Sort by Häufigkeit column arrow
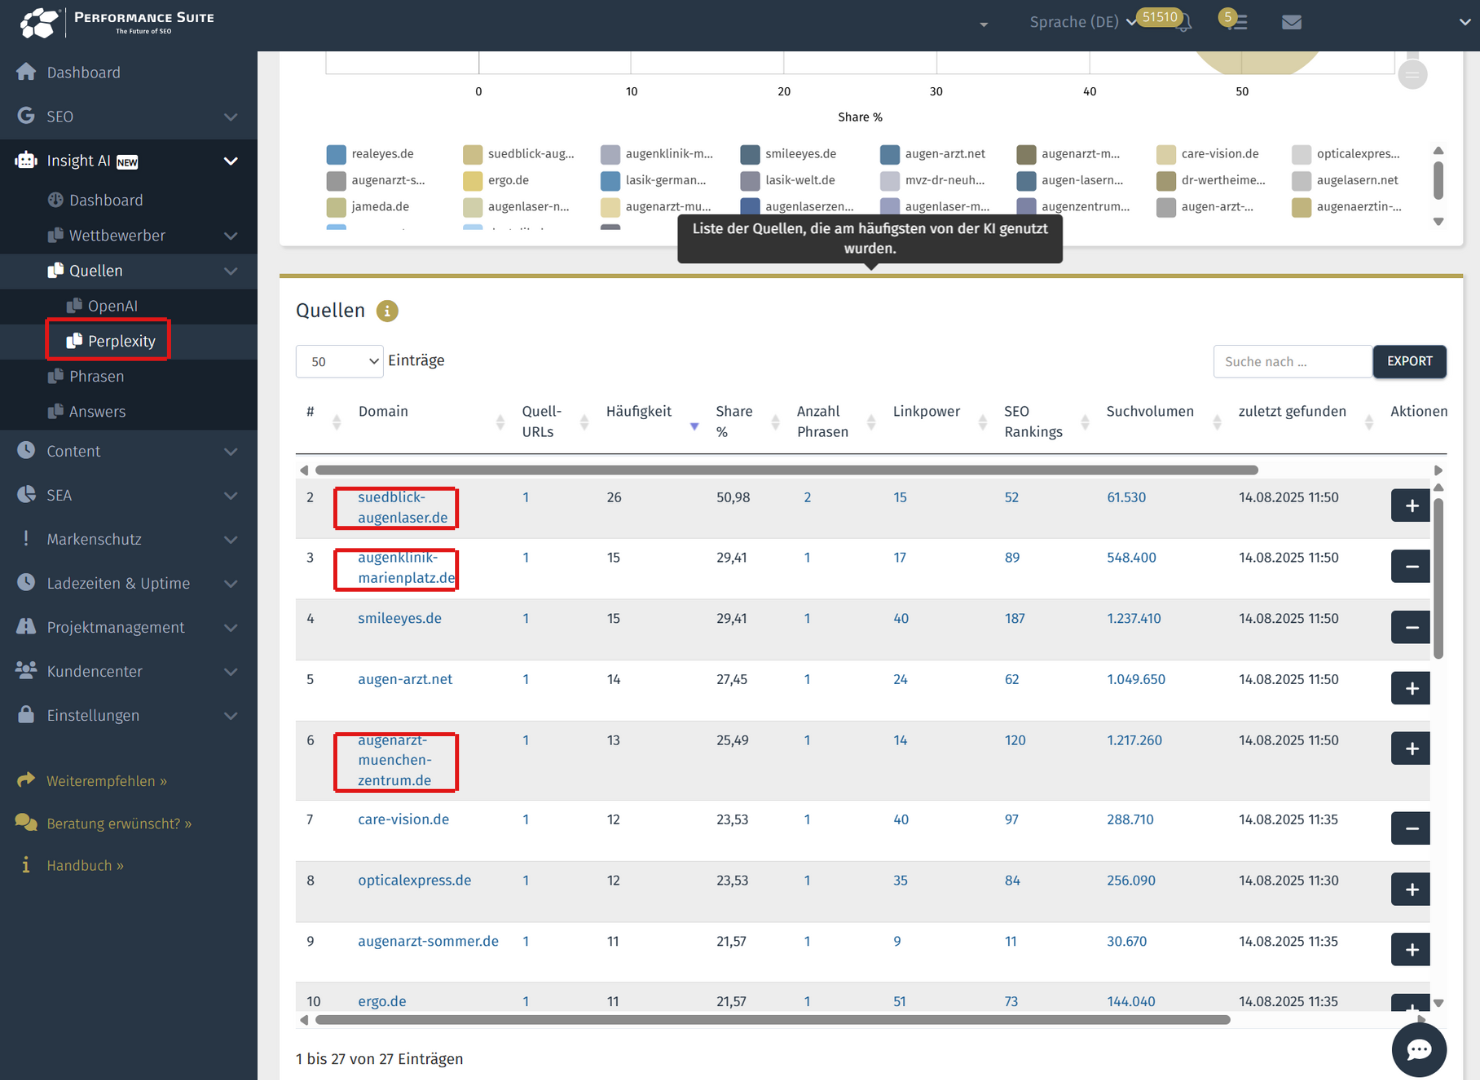 (694, 426)
